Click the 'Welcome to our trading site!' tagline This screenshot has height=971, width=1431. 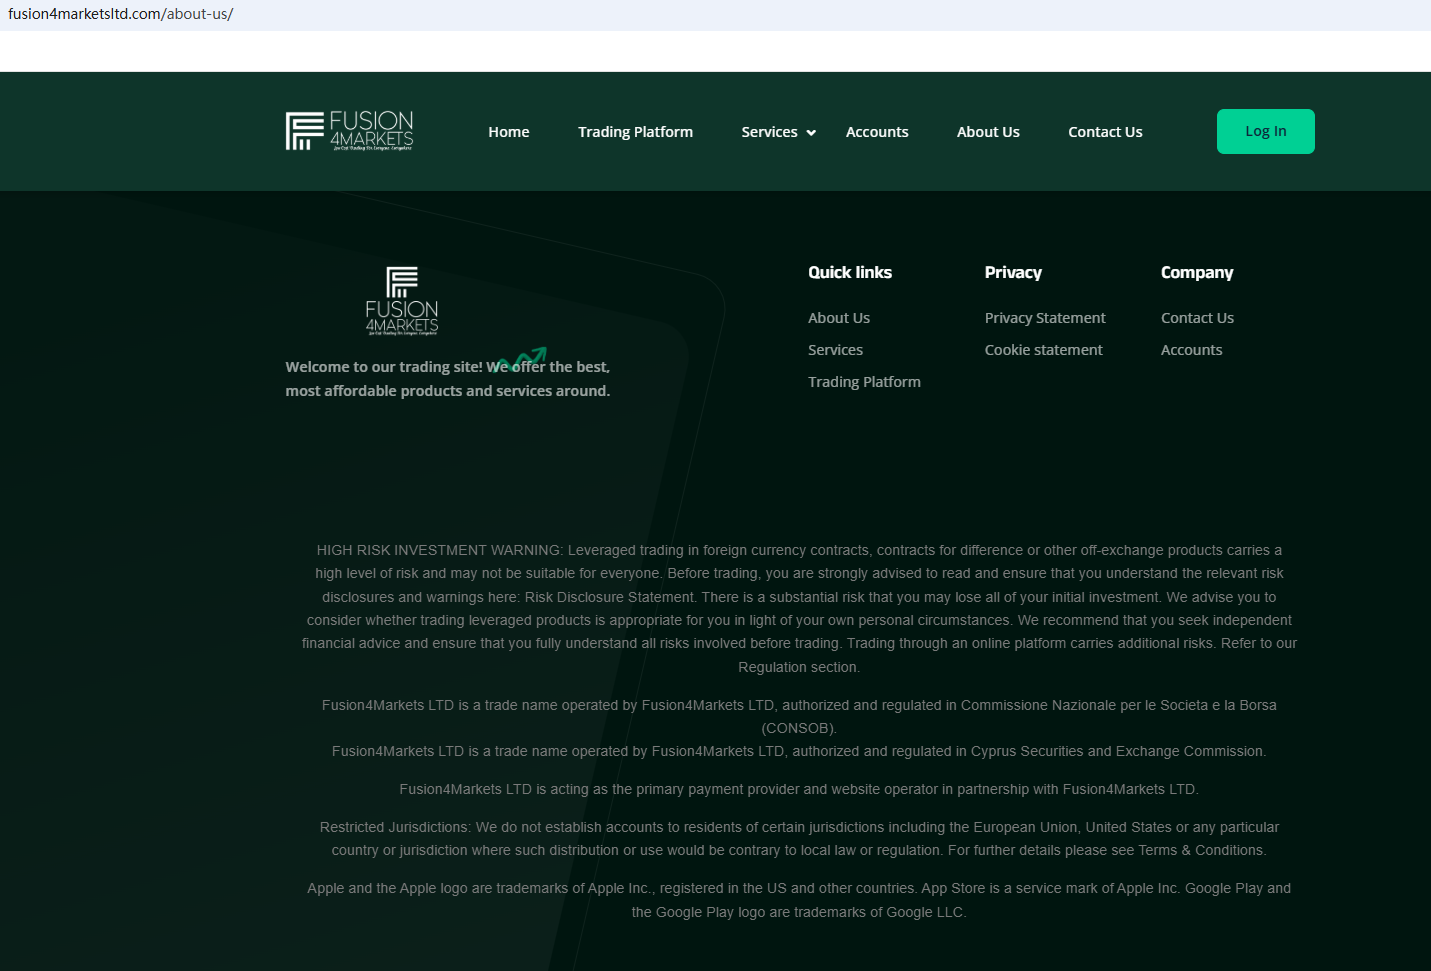[447, 379]
